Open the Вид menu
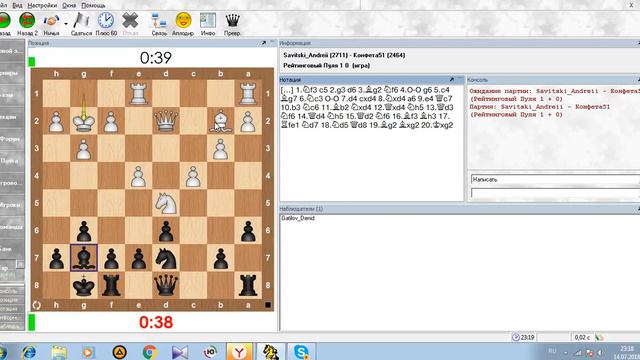Image resolution: width=640 pixels, height=360 pixels. point(17,5)
